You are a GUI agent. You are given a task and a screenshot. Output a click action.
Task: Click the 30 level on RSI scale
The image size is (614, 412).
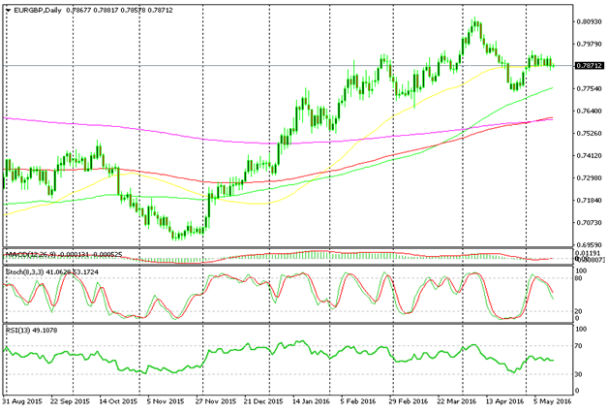pyautogui.click(x=580, y=374)
